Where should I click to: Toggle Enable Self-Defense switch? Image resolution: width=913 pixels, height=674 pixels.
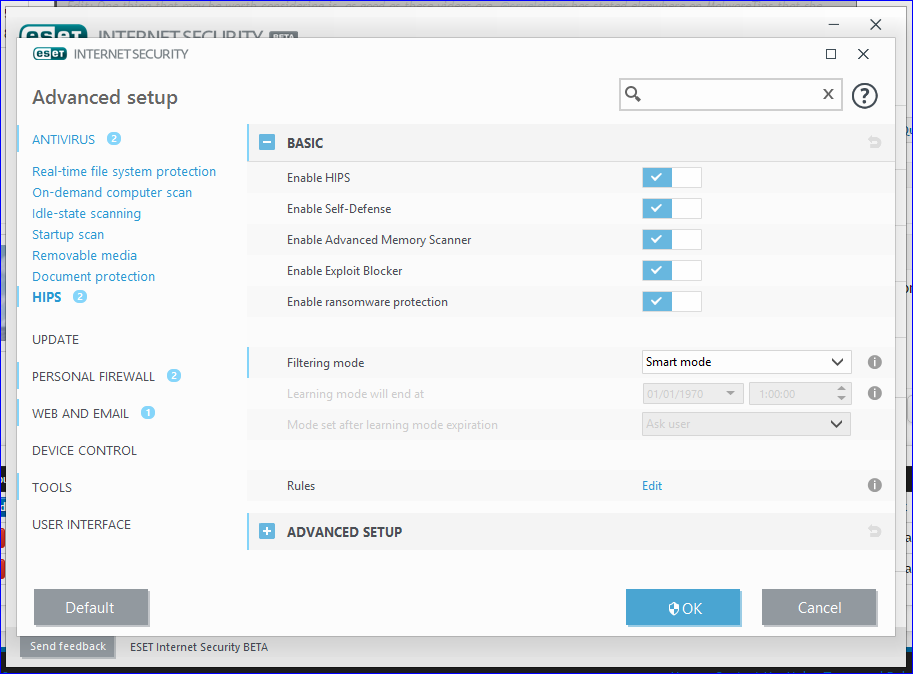[x=672, y=208]
